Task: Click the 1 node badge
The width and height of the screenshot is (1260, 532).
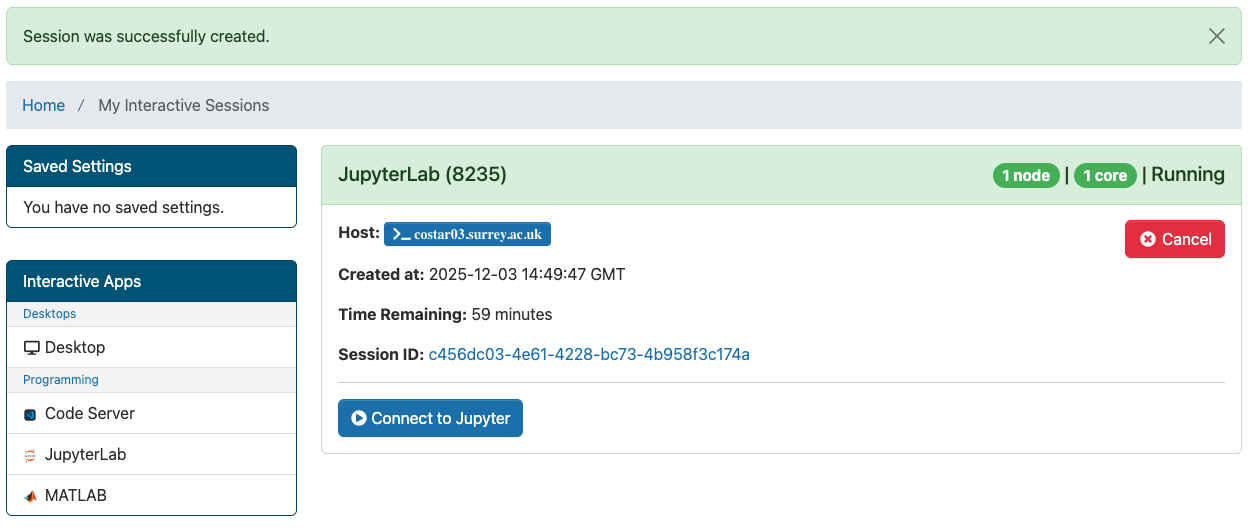Action: click(x=1026, y=175)
